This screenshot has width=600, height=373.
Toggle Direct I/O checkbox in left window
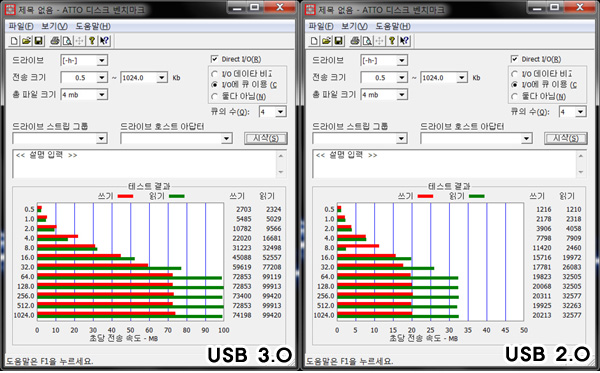214,59
